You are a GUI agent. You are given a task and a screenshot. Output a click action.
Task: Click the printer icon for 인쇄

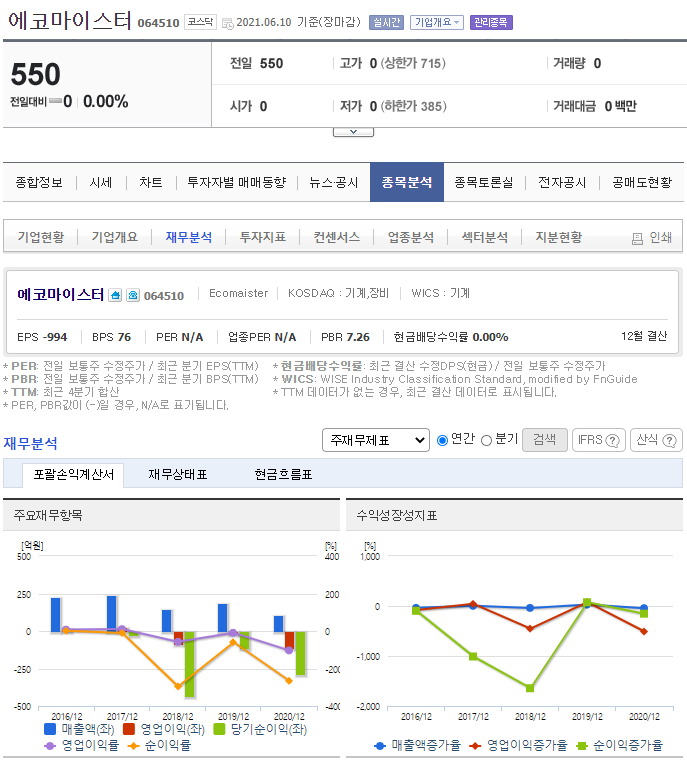point(637,238)
